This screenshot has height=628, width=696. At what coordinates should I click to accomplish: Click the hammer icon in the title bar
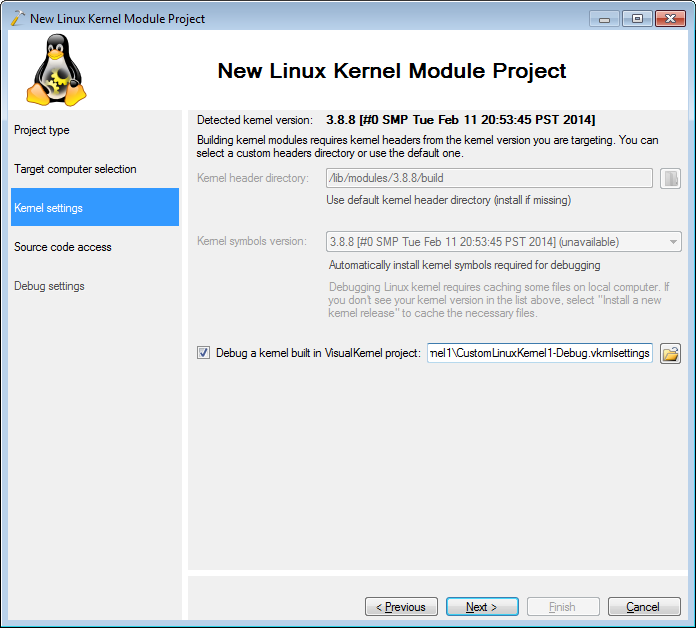[17, 18]
